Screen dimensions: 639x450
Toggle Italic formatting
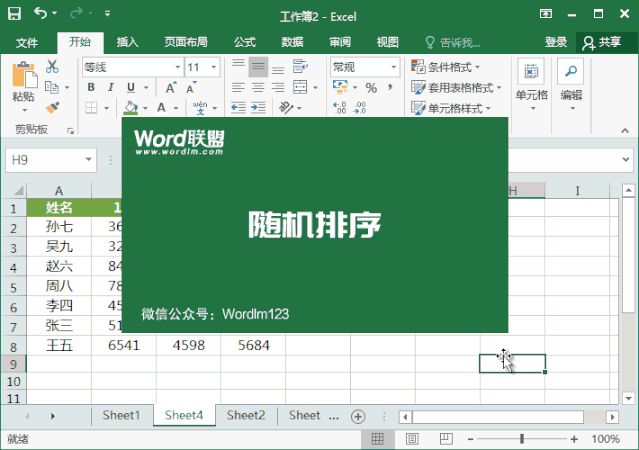[x=110, y=87]
